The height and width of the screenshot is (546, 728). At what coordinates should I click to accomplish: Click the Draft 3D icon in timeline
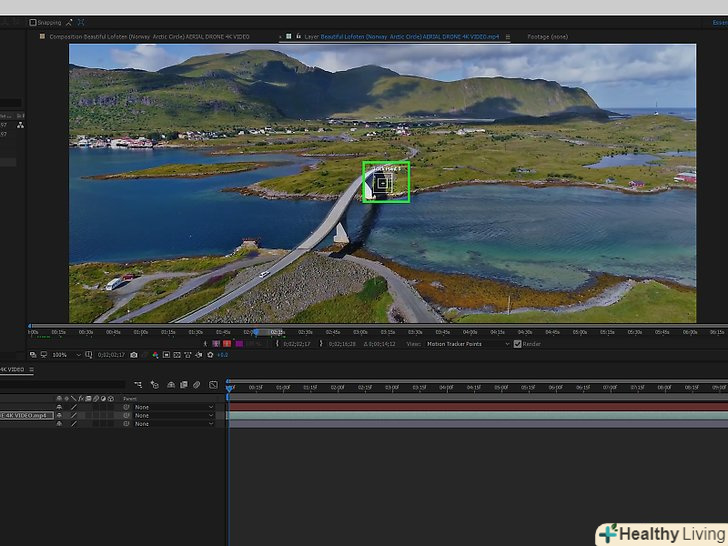pos(154,384)
